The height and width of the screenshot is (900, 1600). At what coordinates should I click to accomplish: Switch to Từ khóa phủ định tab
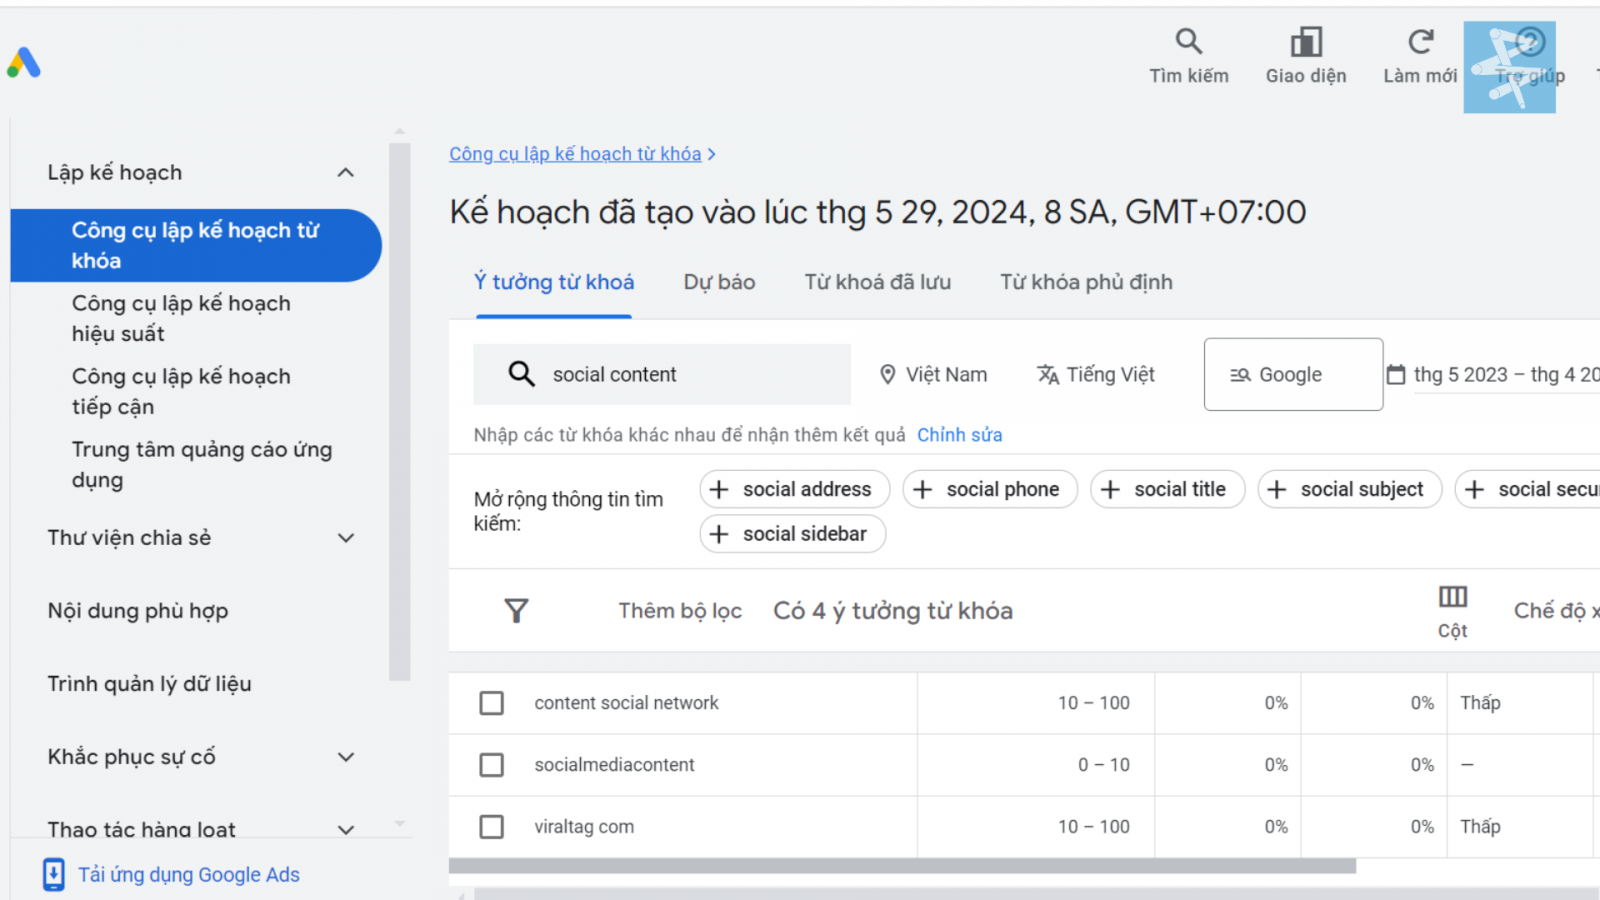coord(1086,283)
